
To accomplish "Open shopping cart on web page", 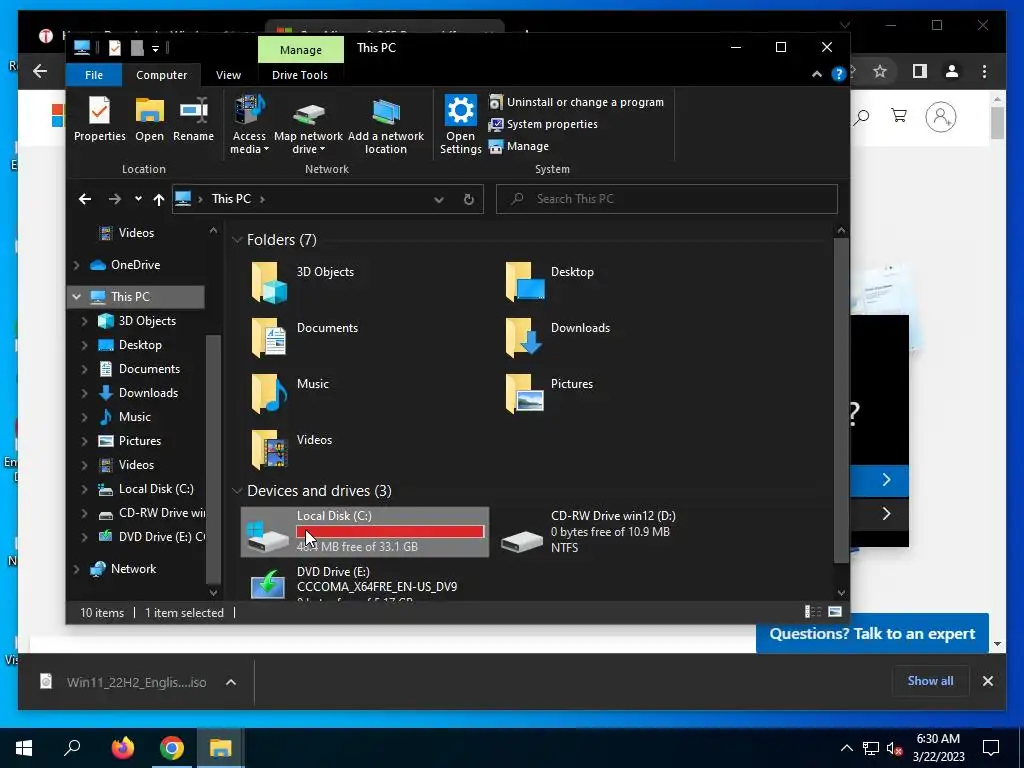I will [x=899, y=116].
